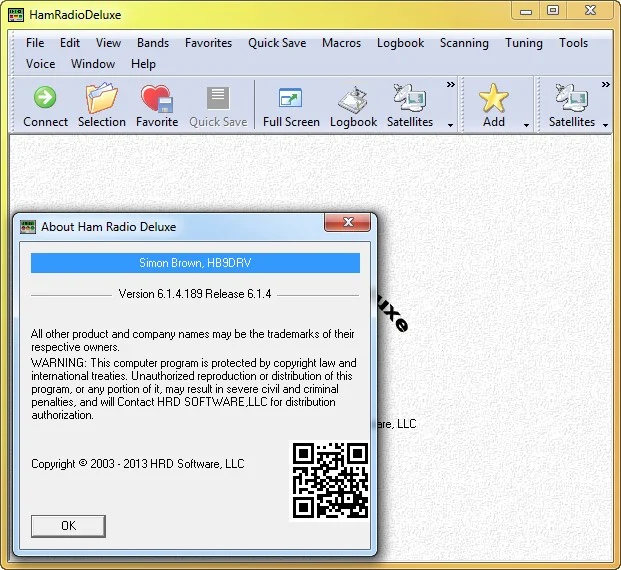Open the File menu
This screenshot has height=570, width=621.
tap(35, 43)
